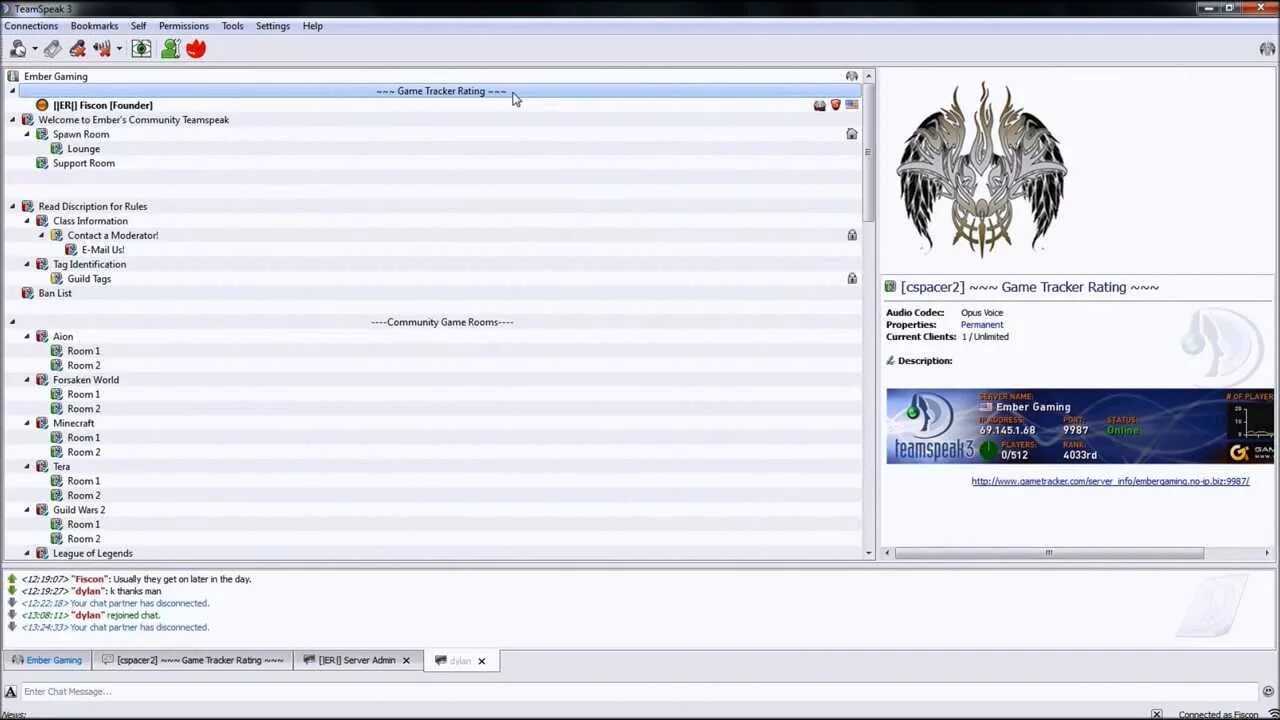Select the League of Legends channel
1280x720 pixels.
(93, 553)
